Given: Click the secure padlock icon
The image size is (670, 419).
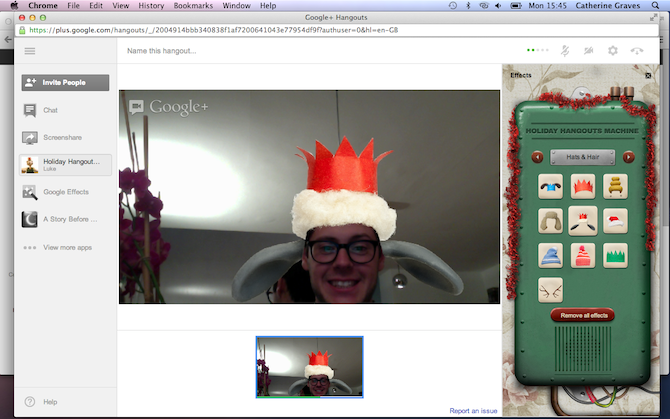Looking at the screenshot, I should coord(22,30).
